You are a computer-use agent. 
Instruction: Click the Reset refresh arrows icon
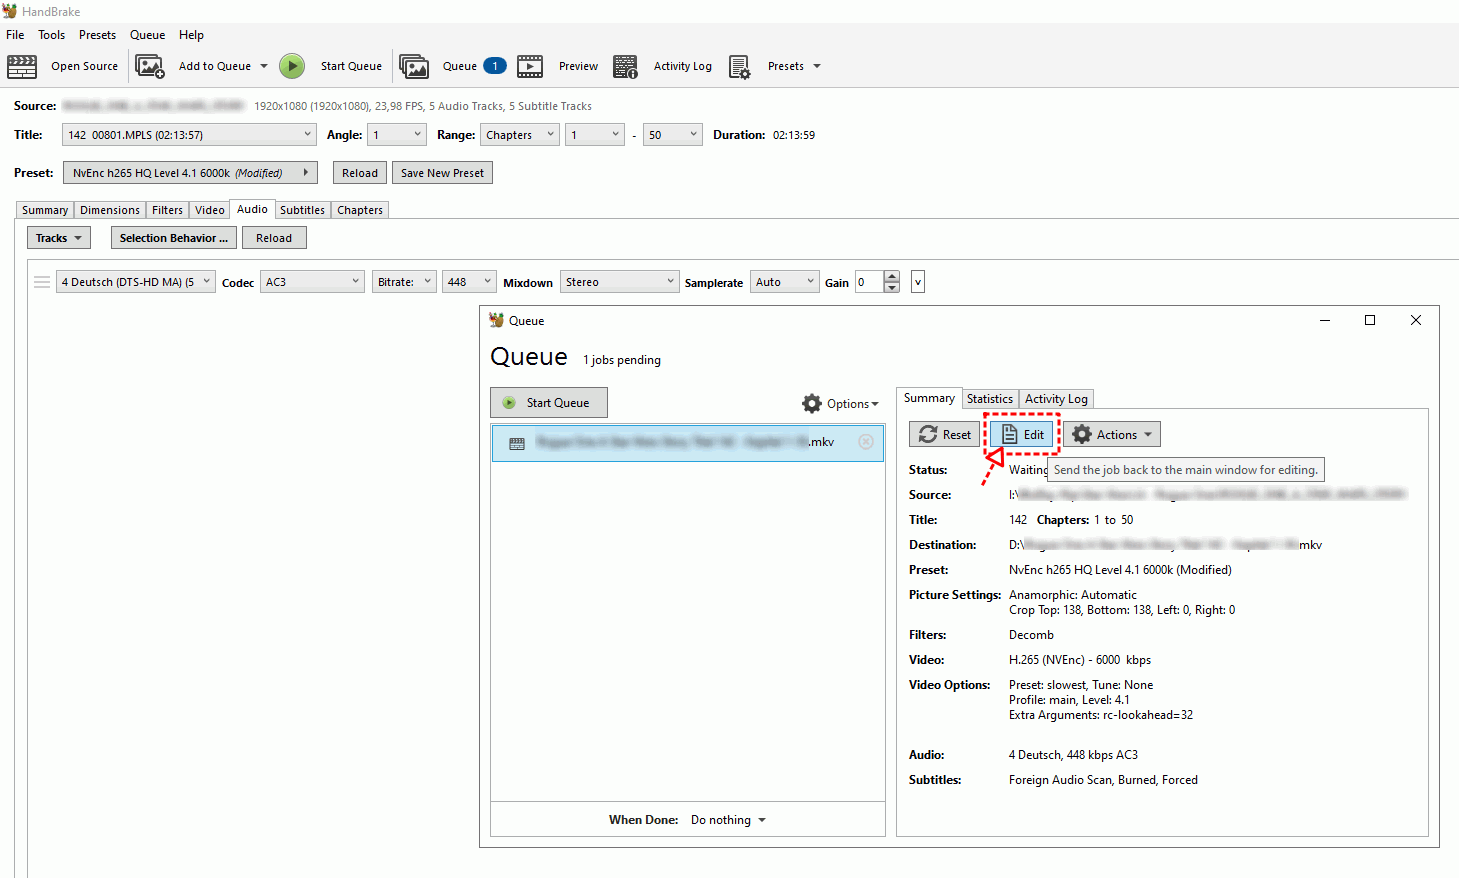(x=928, y=434)
